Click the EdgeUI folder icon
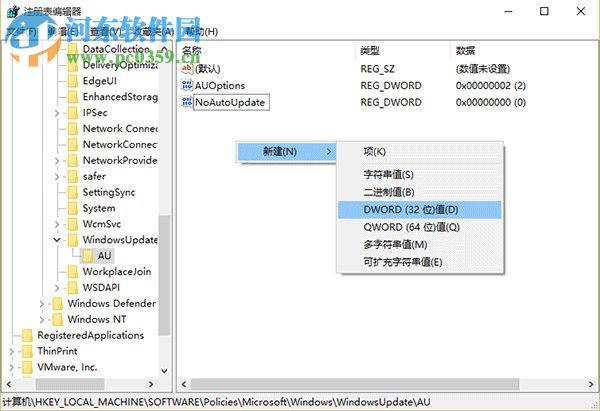This screenshot has width=600, height=411. click(x=73, y=81)
